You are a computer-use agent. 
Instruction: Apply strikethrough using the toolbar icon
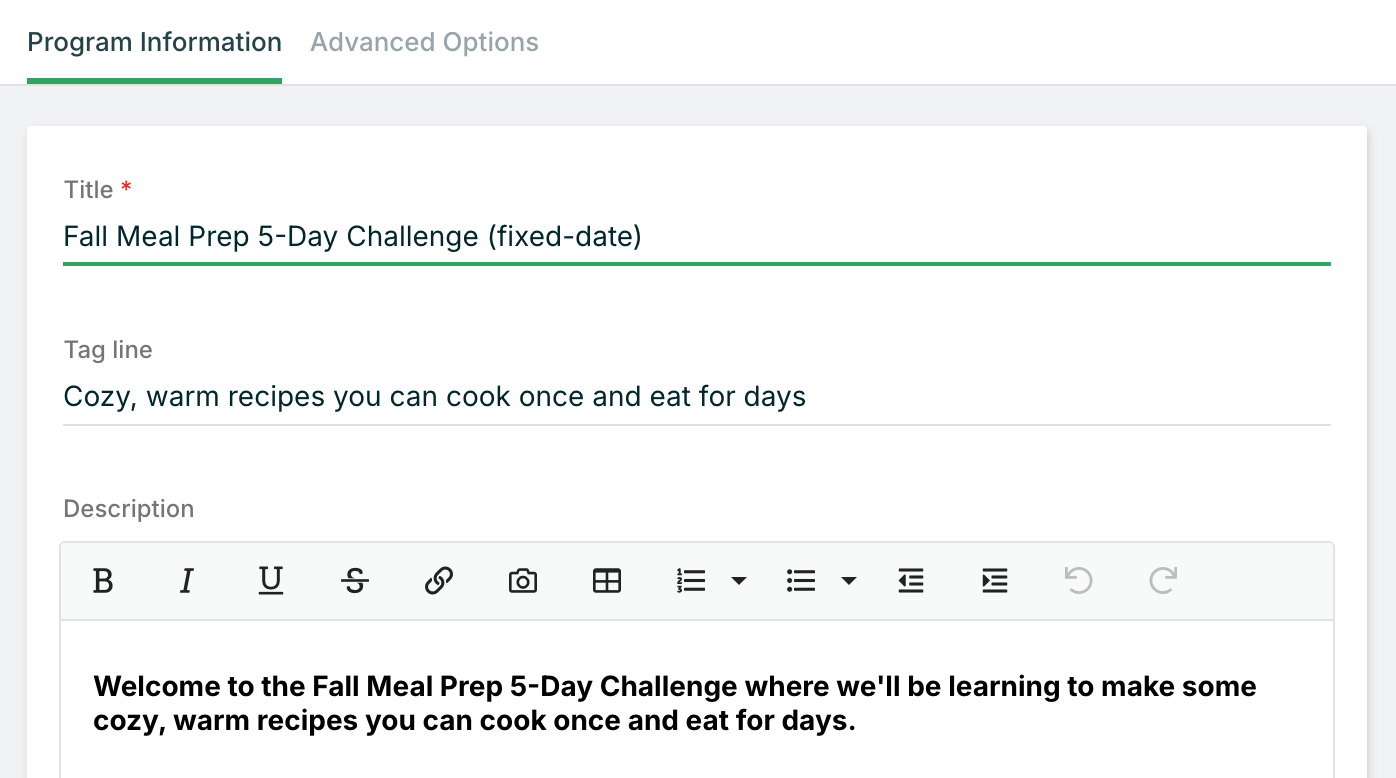pos(355,581)
